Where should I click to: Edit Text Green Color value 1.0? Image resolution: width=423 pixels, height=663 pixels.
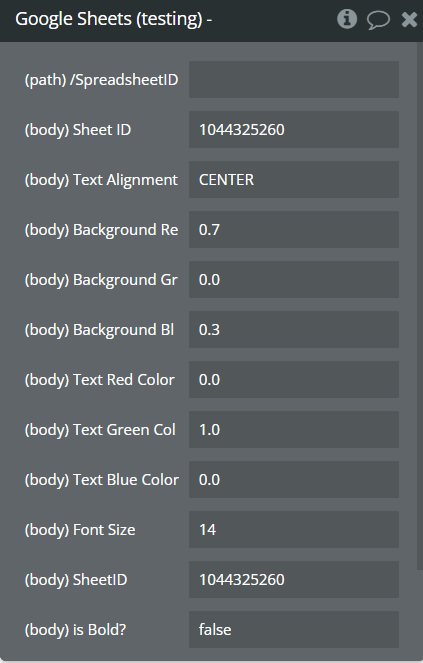click(294, 430)
